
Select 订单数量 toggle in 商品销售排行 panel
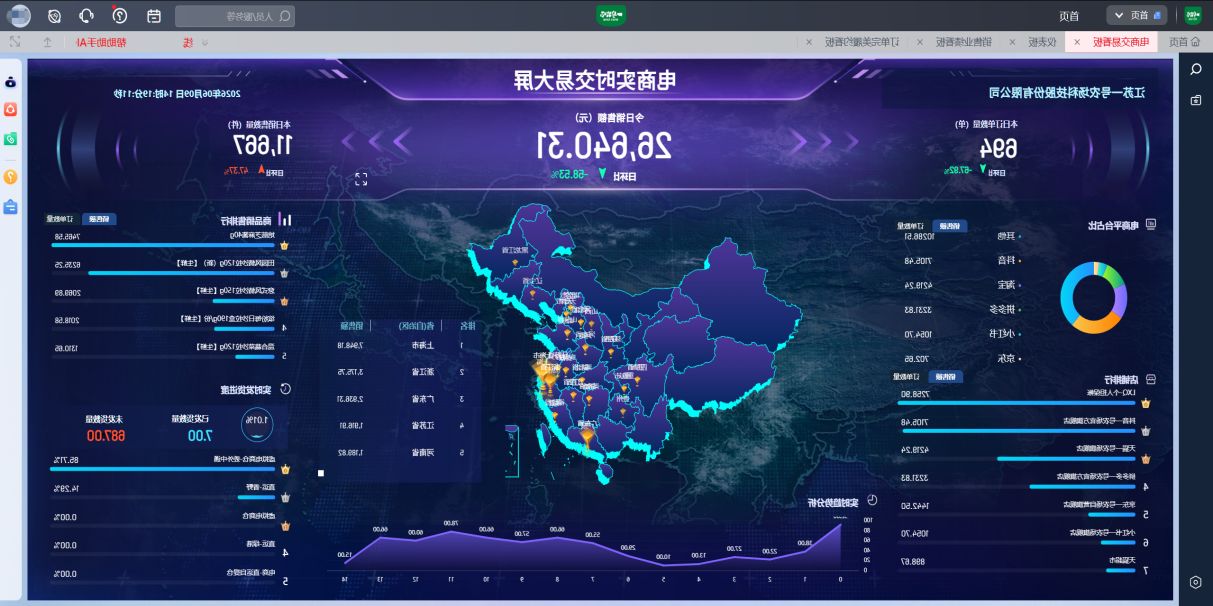pyautogui.click(x=62, y=218)
